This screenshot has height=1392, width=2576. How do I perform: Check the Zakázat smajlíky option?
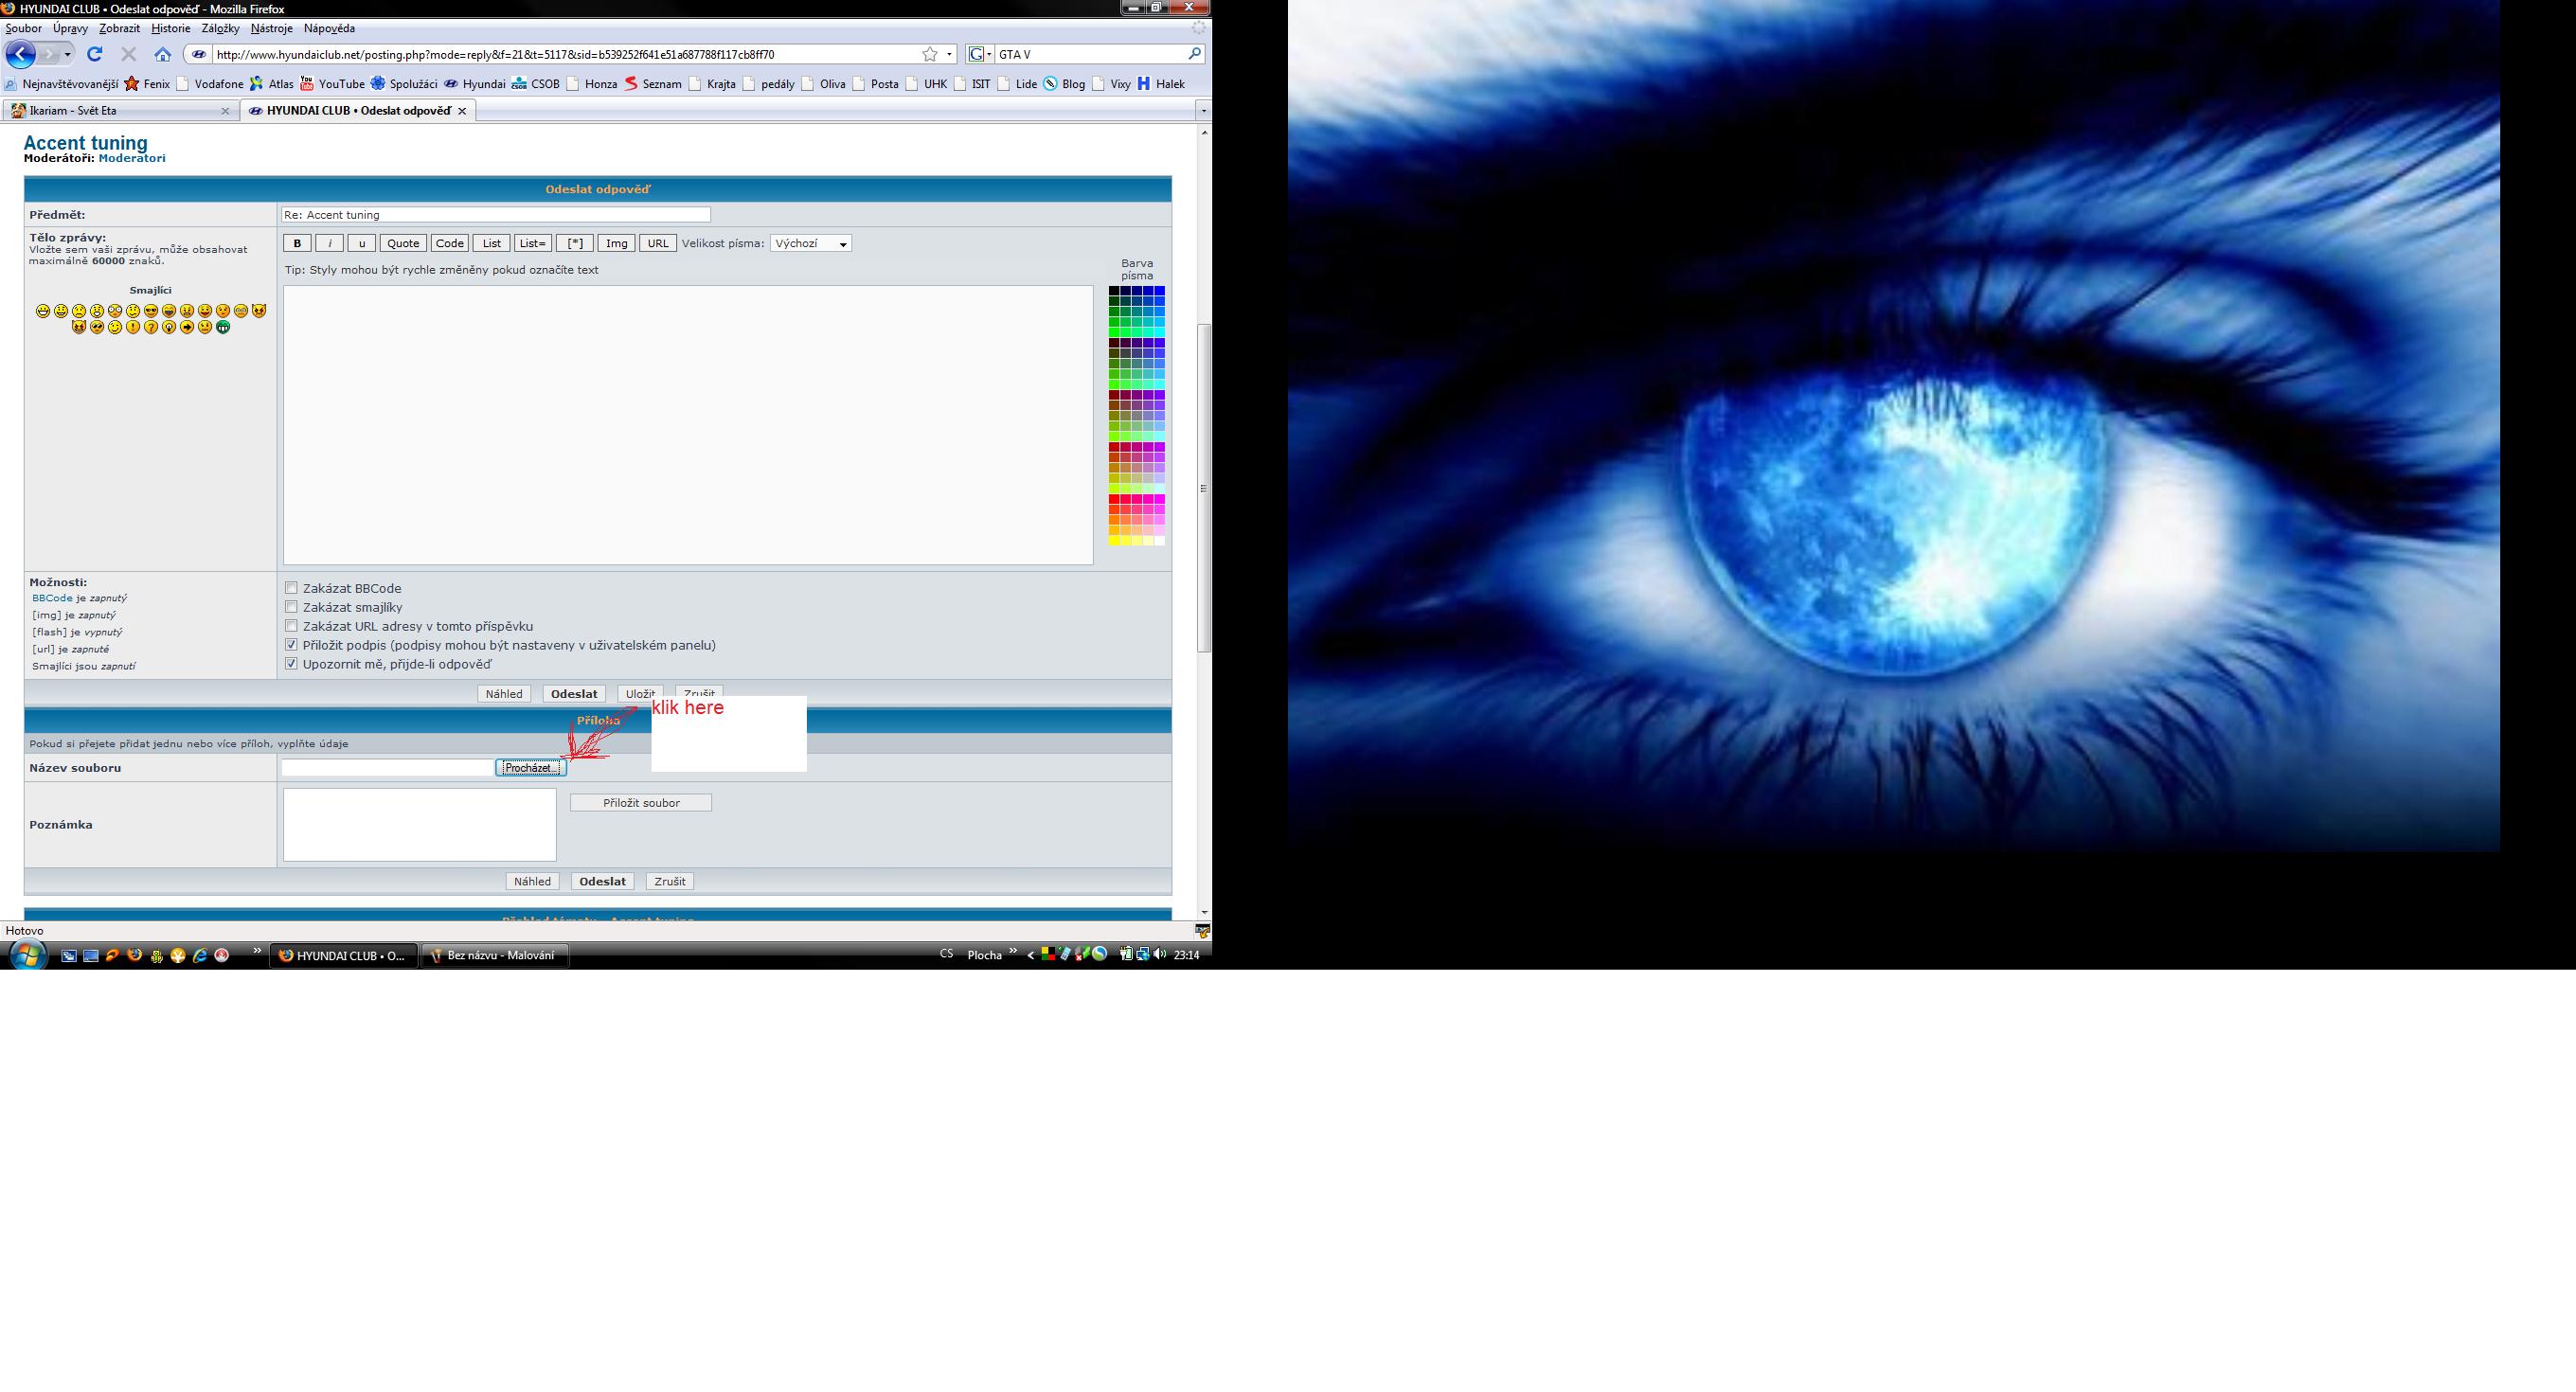click(x=291, y=607)
